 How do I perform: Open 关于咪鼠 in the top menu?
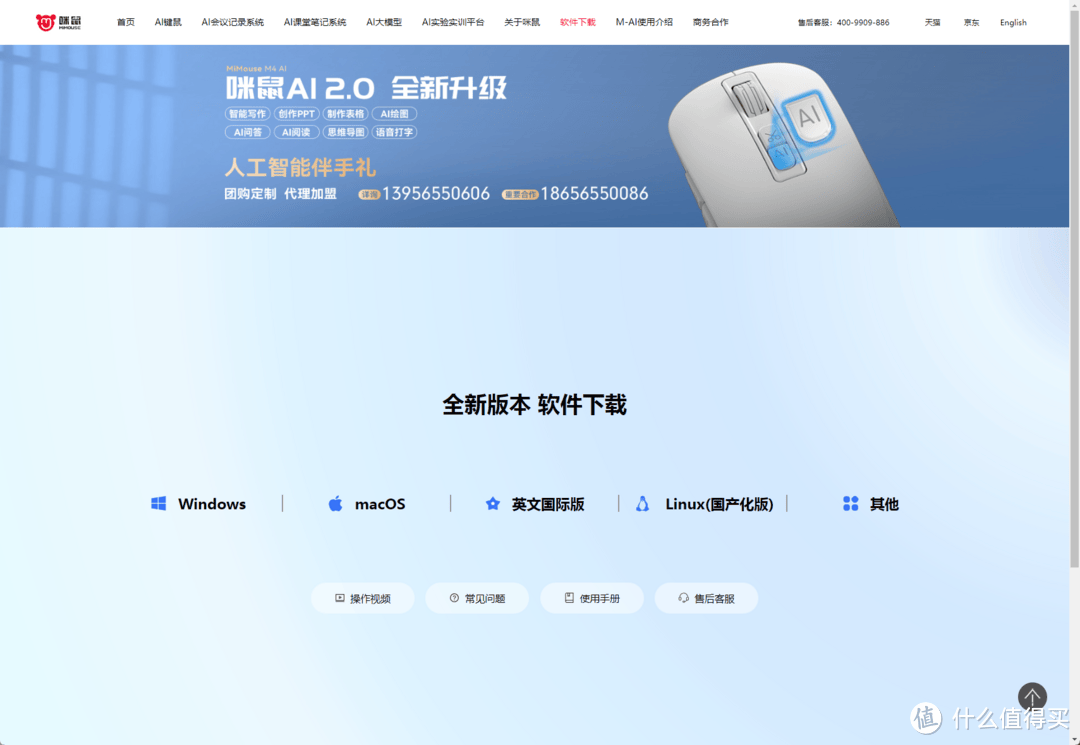click(x=521, y=22)
